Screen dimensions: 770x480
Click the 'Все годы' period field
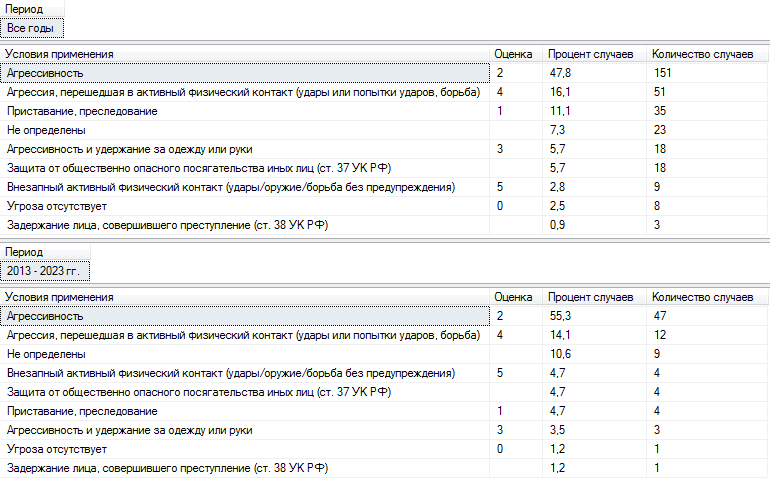click(x=34, y=28)
